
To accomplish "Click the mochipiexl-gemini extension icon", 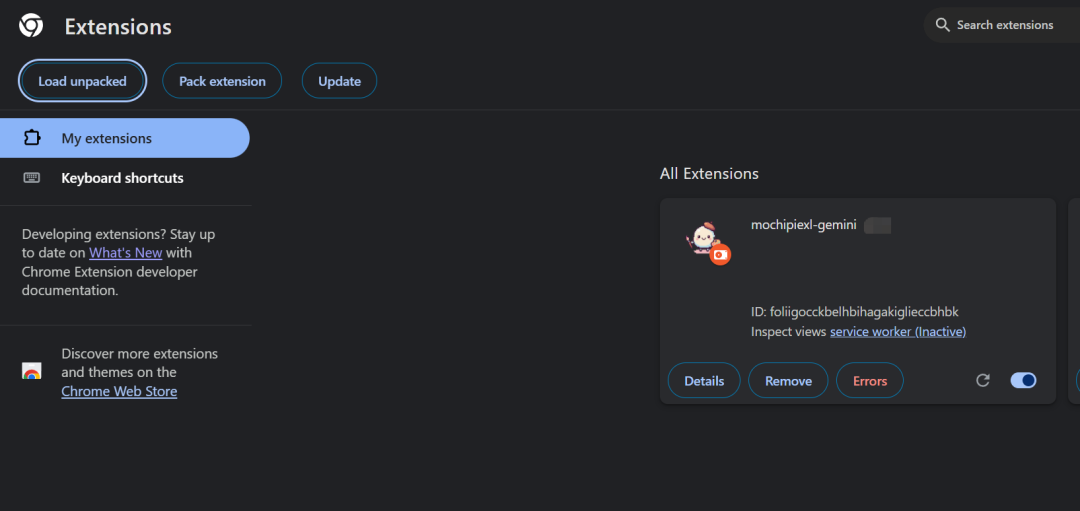I will point(705,241).
